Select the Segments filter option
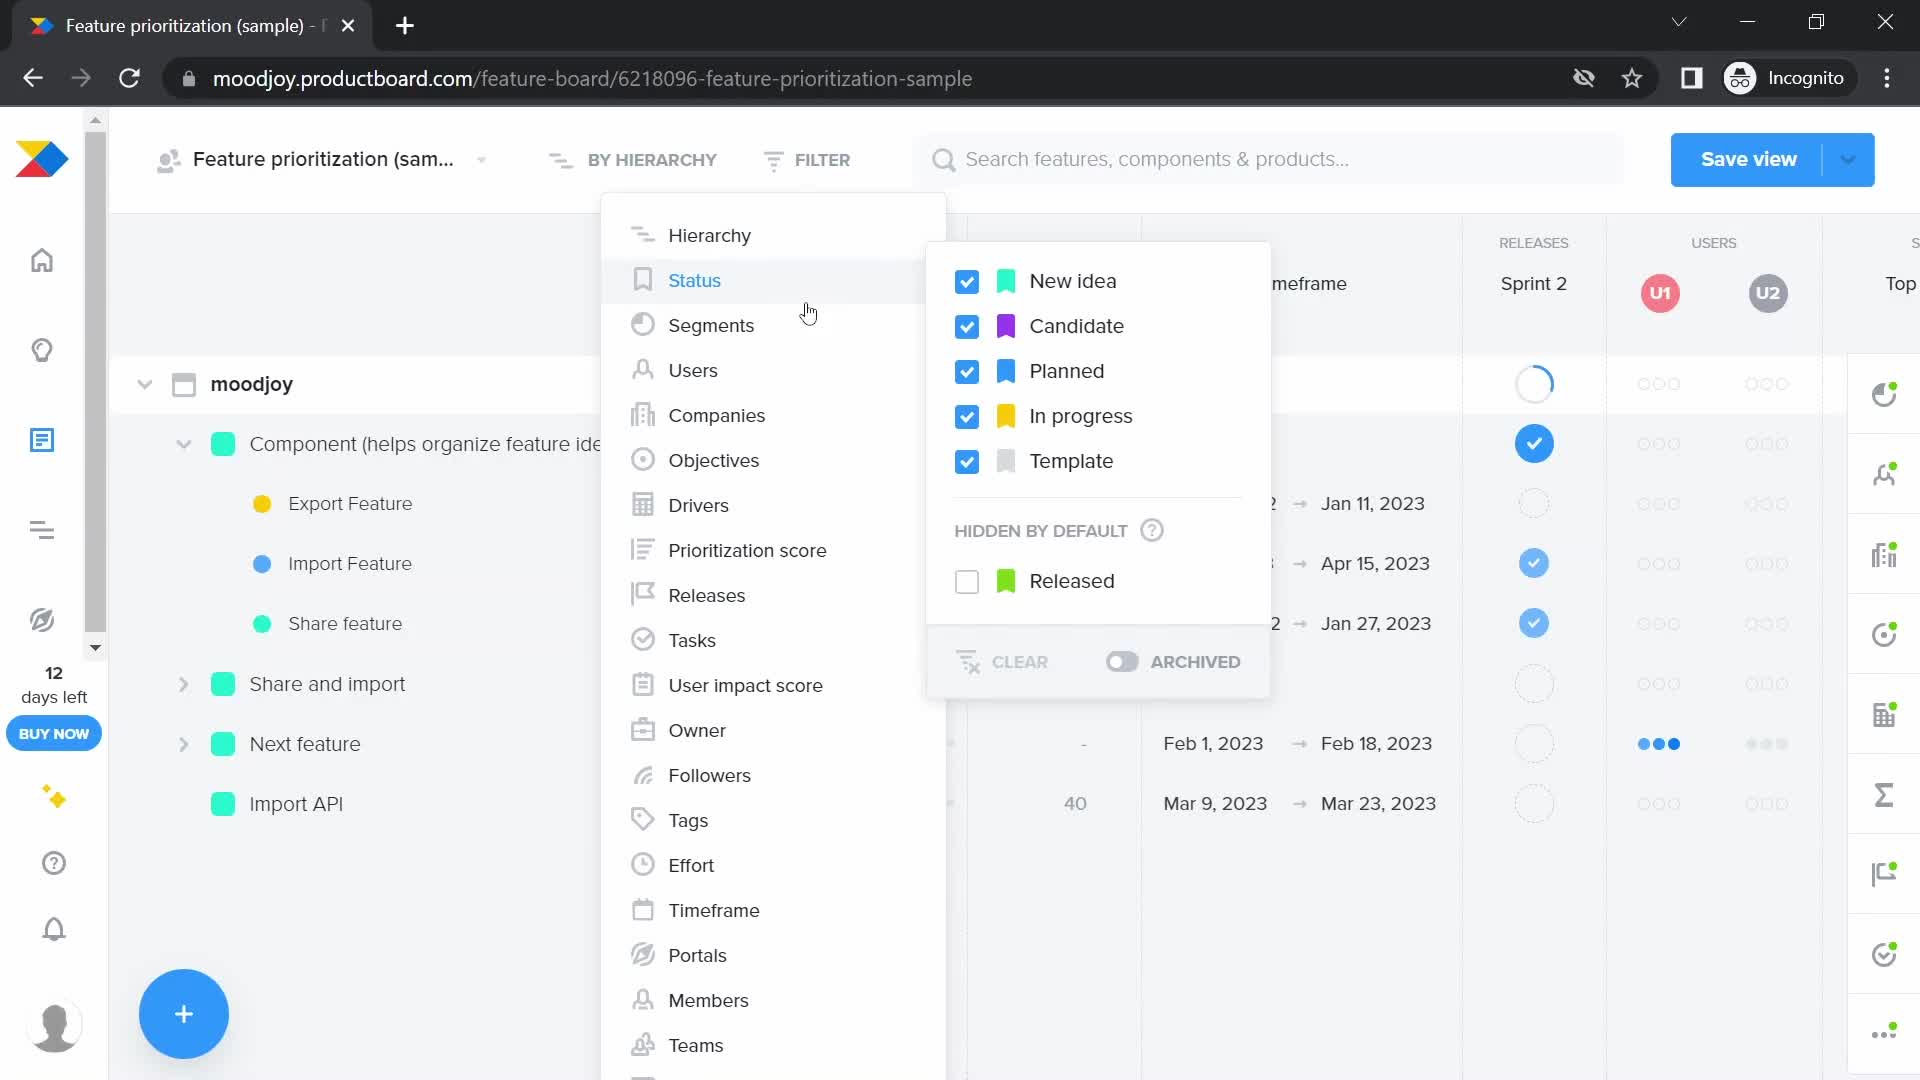 coord(712,324)
